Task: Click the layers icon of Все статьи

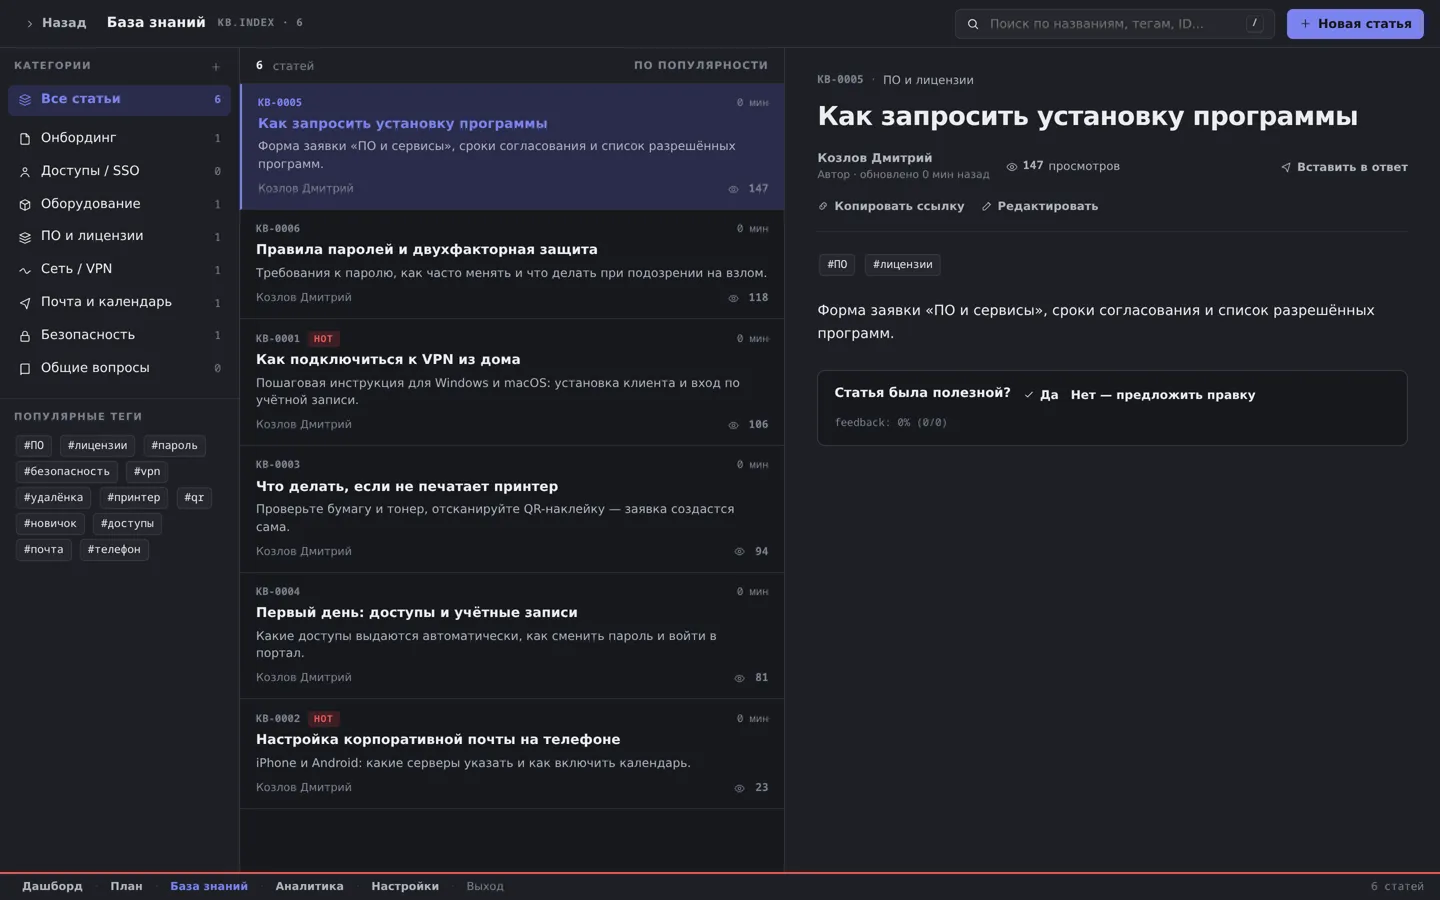Action: click(25, 100)
